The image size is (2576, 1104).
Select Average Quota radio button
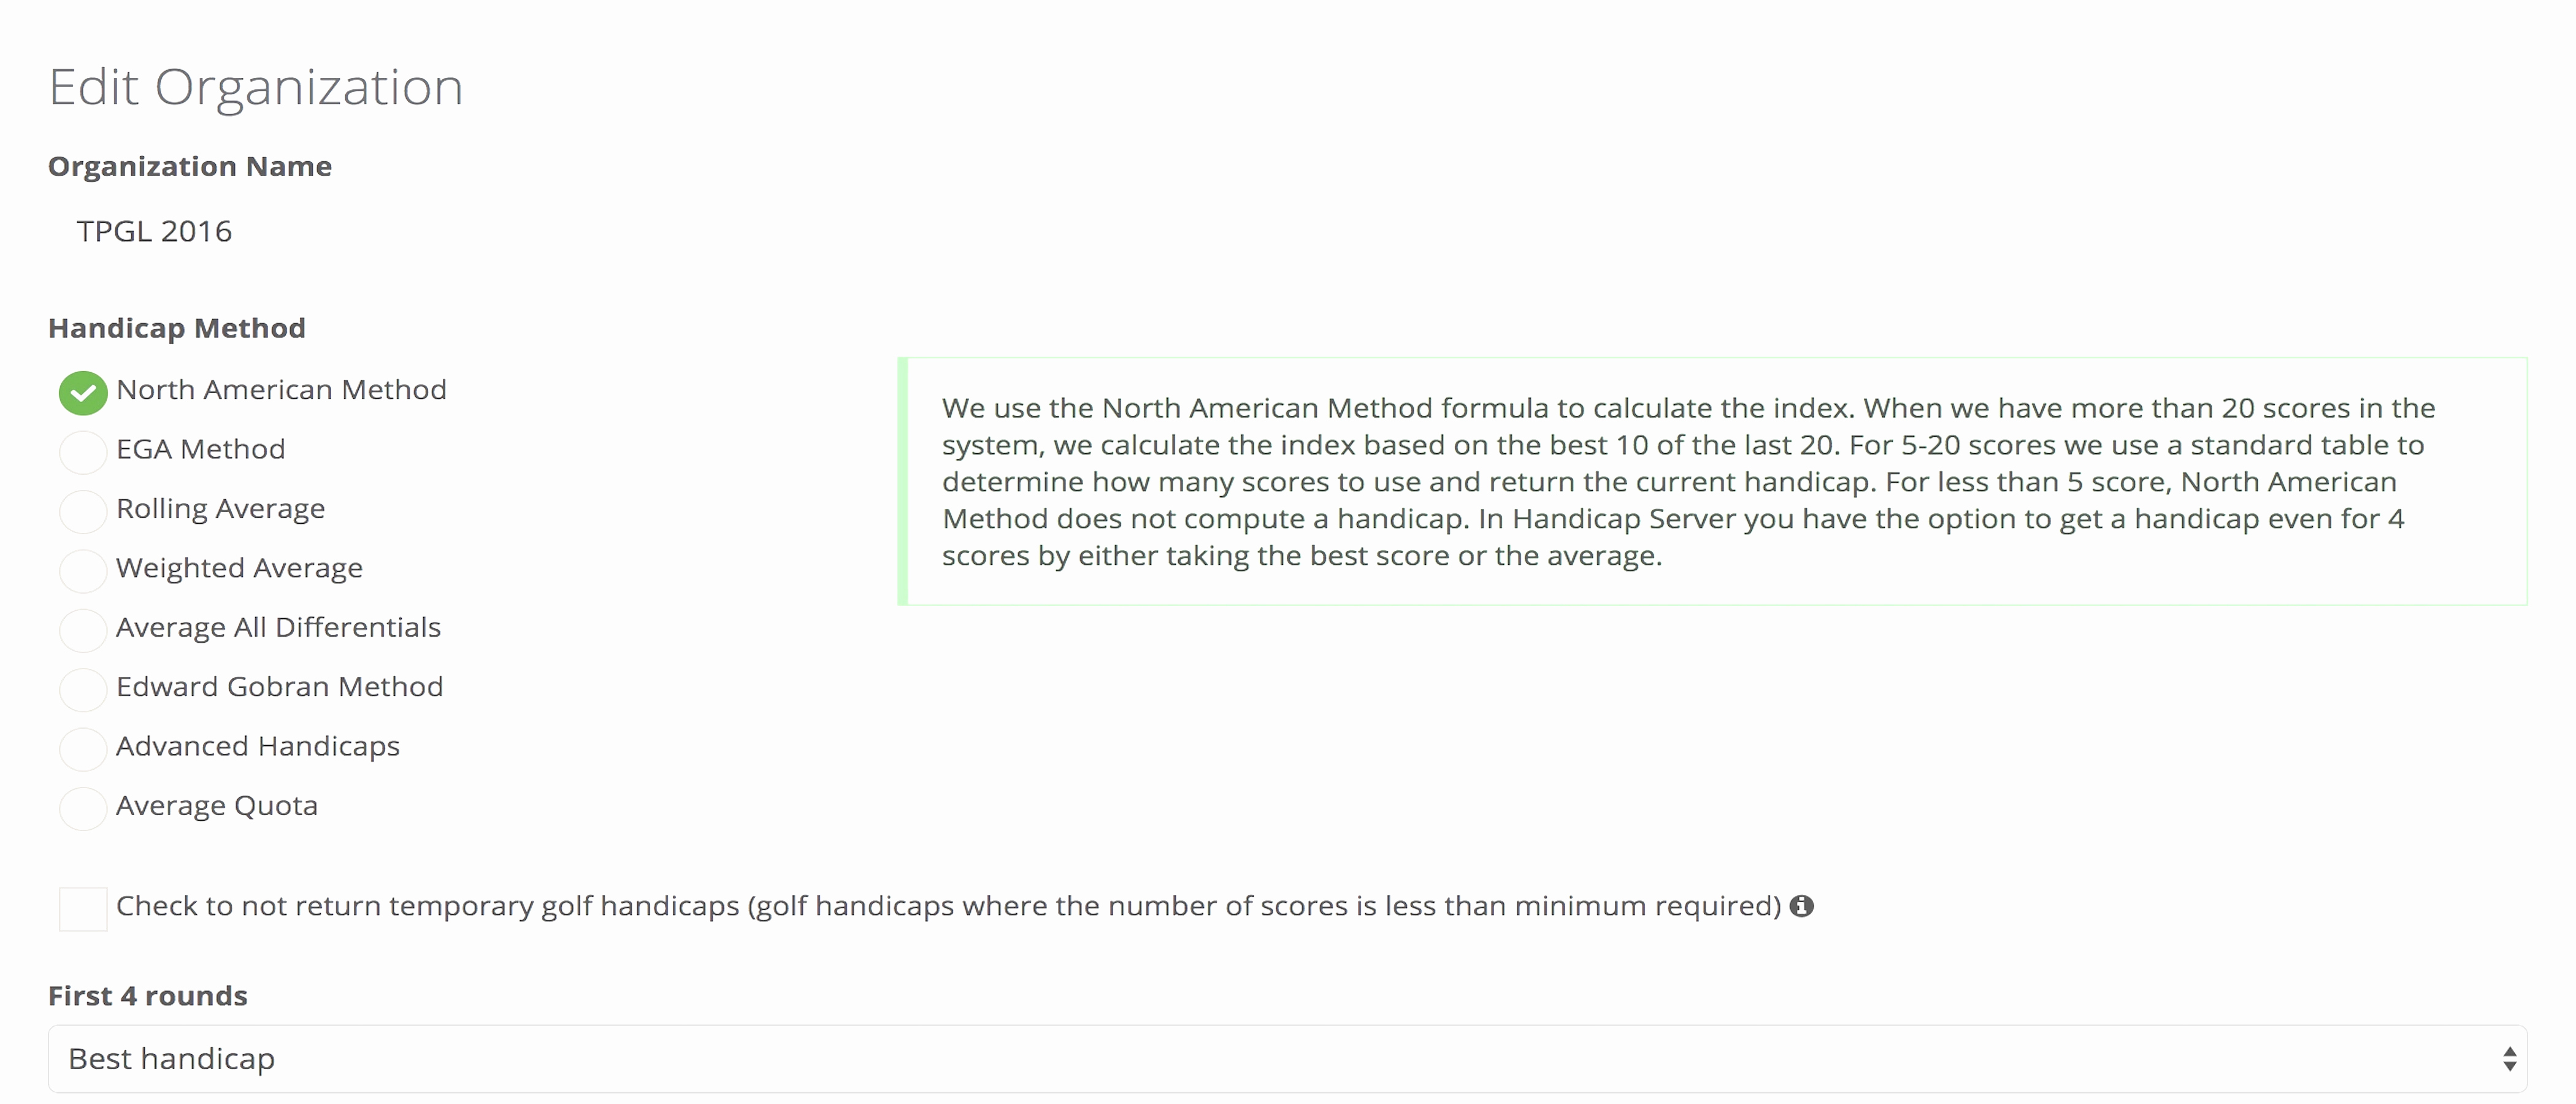coord(83,808)
